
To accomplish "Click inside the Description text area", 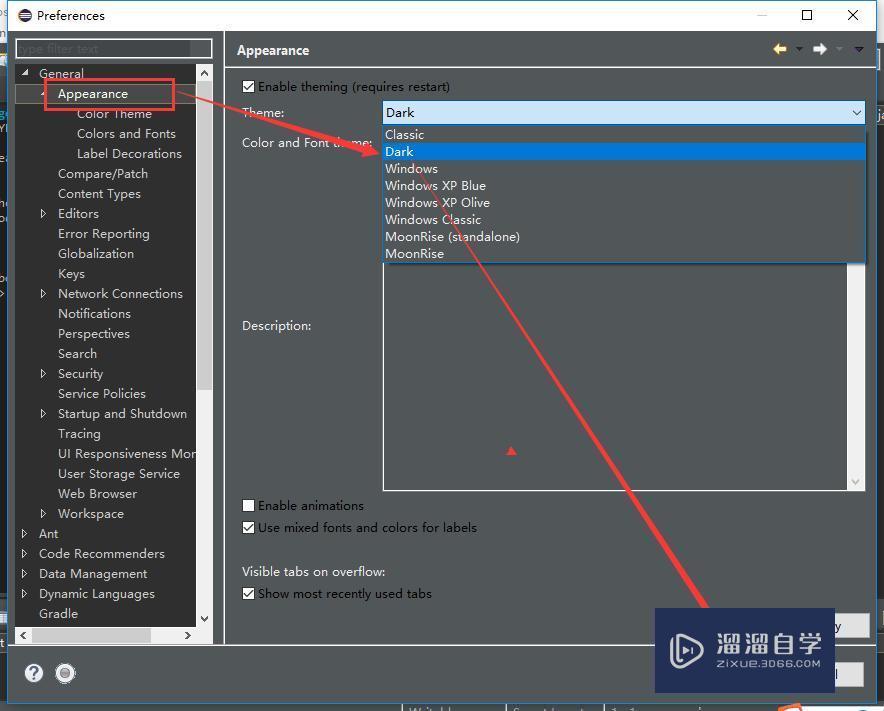I will 615,377.
